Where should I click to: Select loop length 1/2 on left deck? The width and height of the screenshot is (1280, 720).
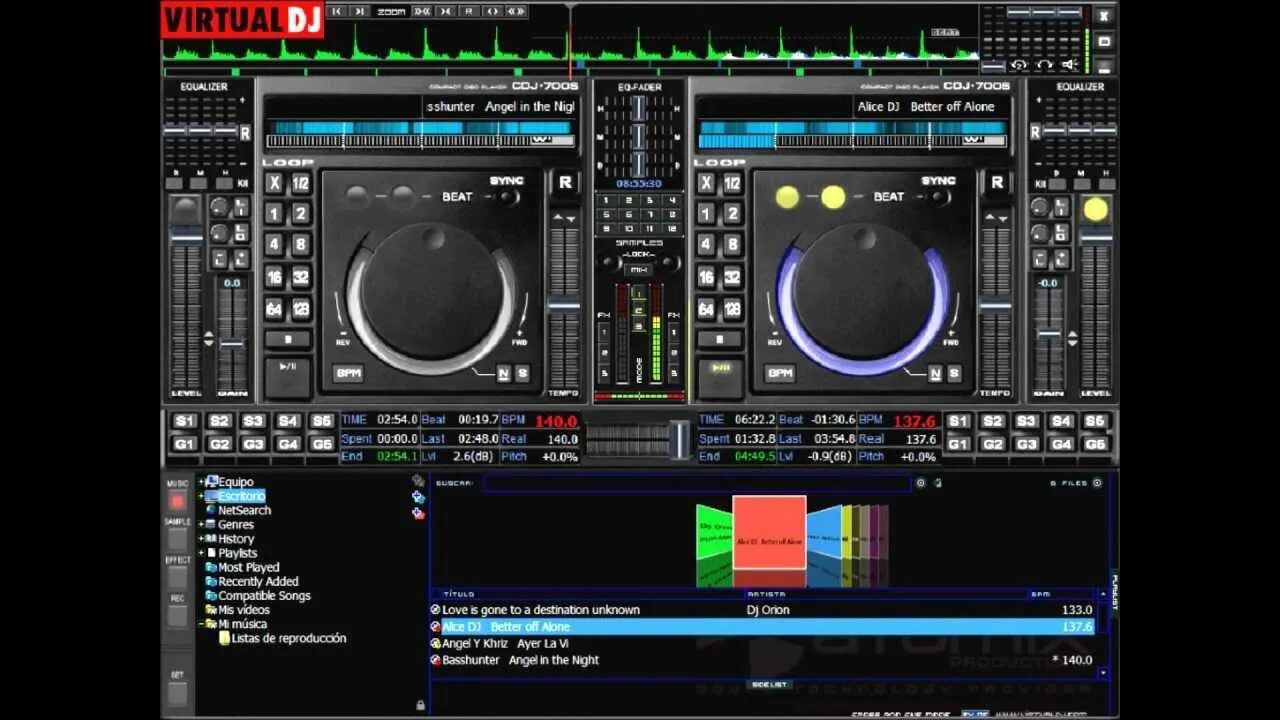(300, 183)
